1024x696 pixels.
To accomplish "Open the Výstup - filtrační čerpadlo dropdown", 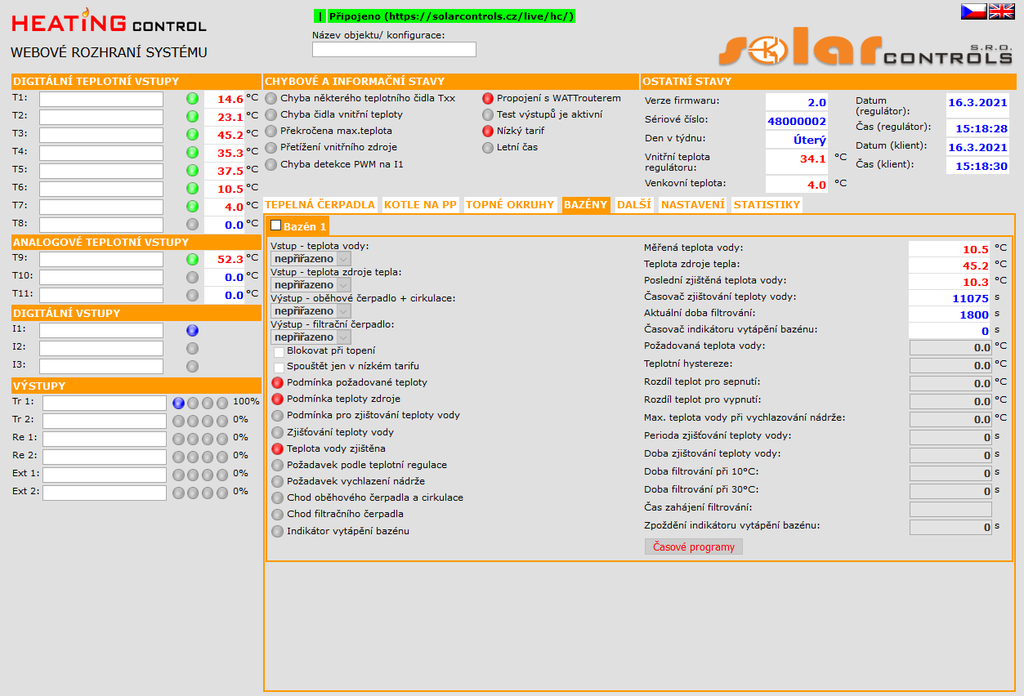I will pos(311,337).
